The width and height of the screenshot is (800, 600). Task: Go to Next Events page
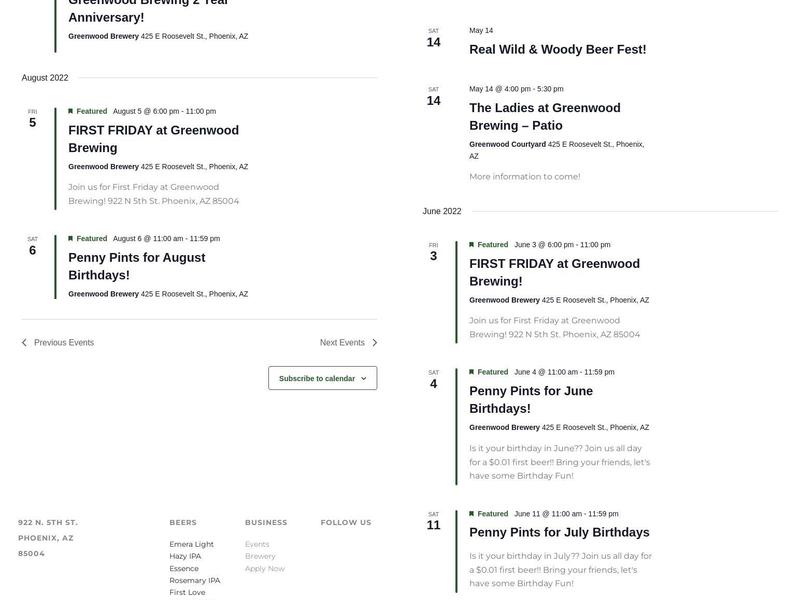[342, 343]
